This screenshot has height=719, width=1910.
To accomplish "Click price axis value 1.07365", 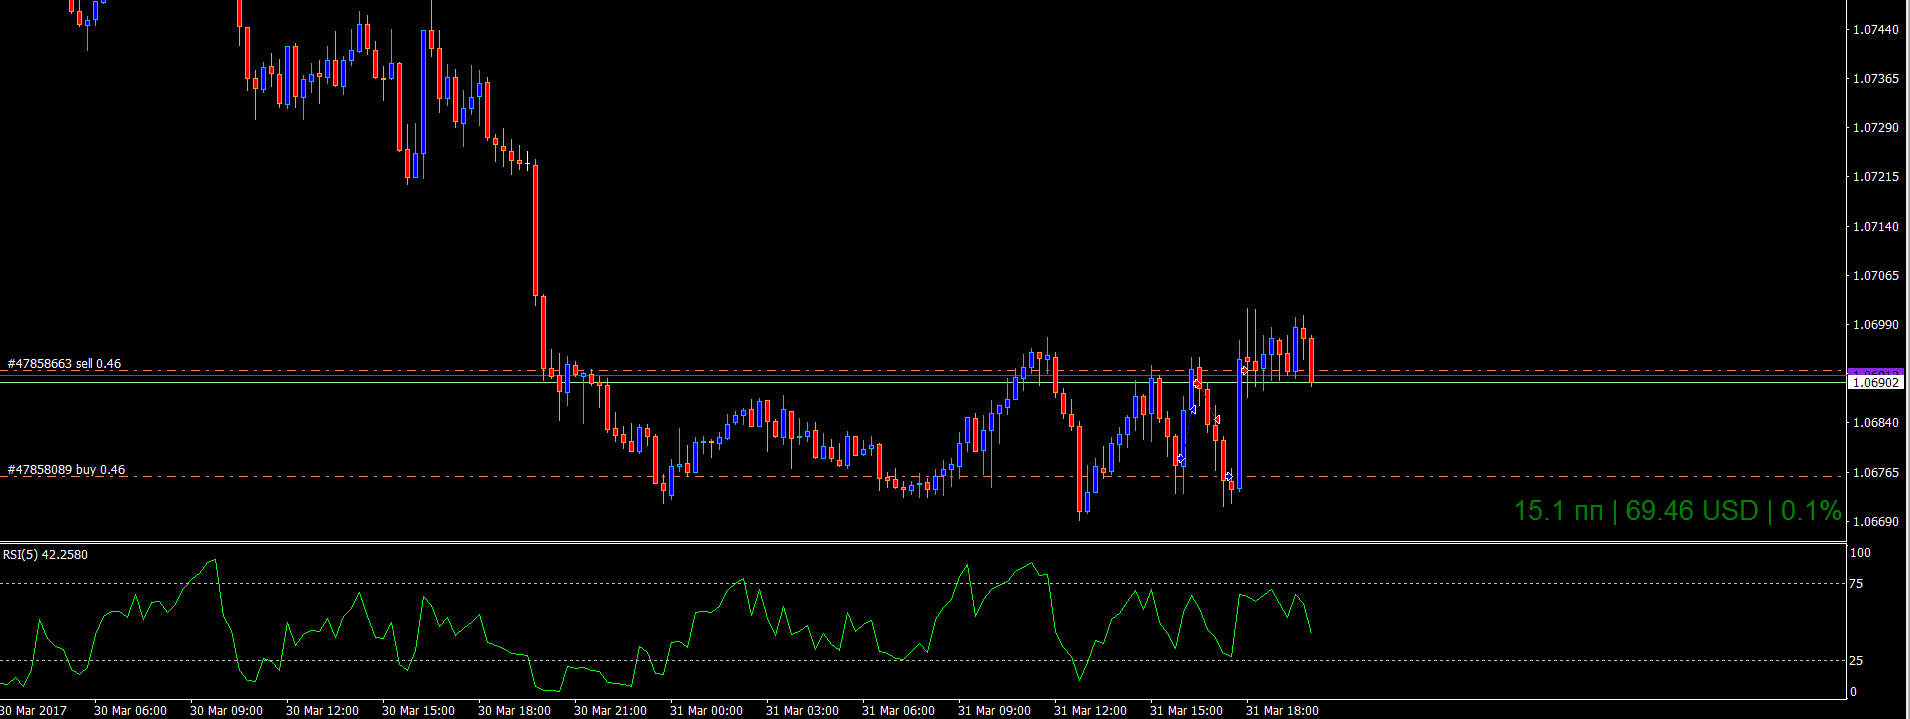I will pos(1876,79).
